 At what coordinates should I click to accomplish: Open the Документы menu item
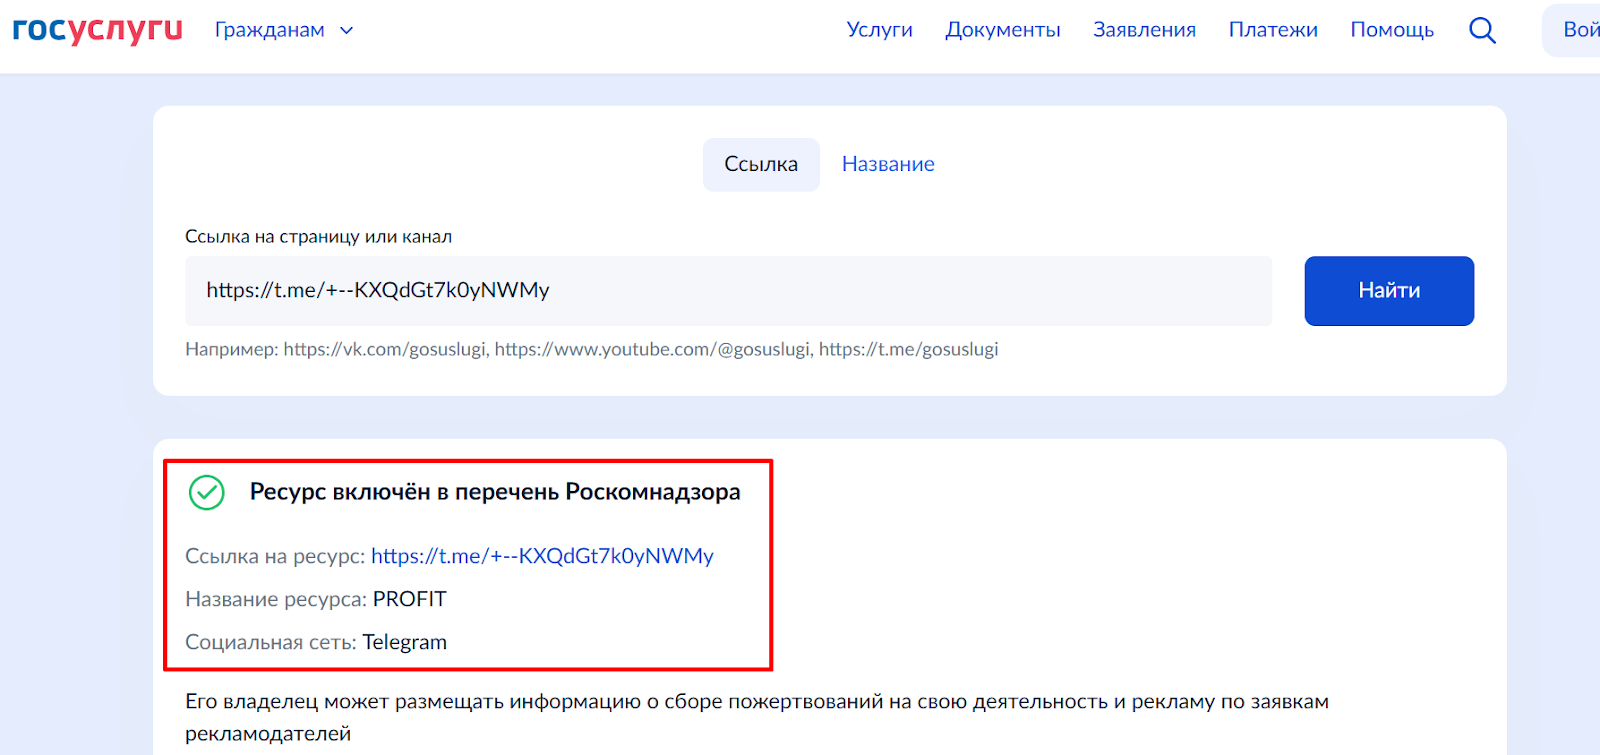1002,30
